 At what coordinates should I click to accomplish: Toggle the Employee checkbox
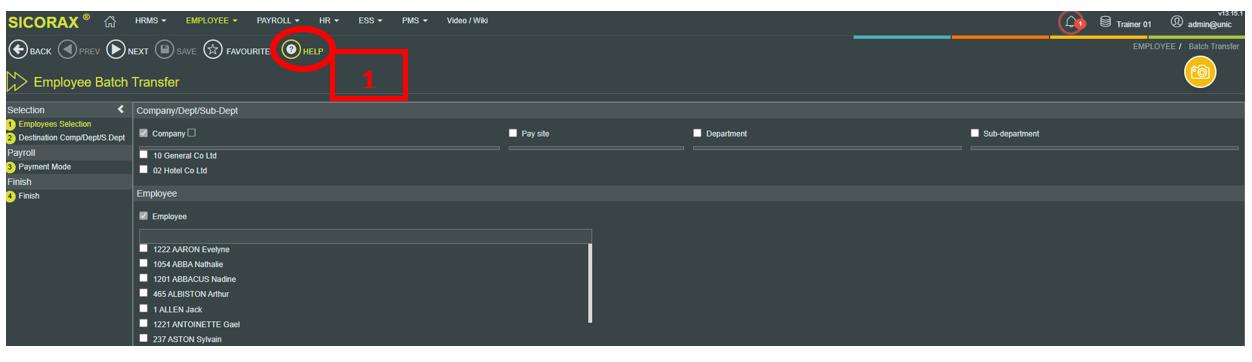click(144, 216)
